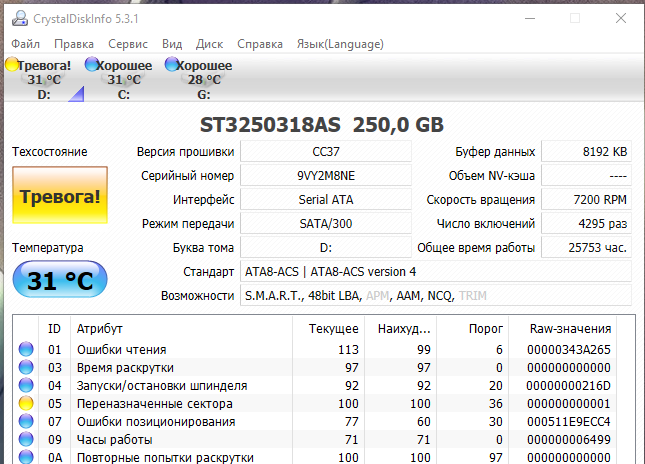This screenshot has height=464, width=645.
Task: Click raw value 0000000216D
Action: tap(568, 385)
